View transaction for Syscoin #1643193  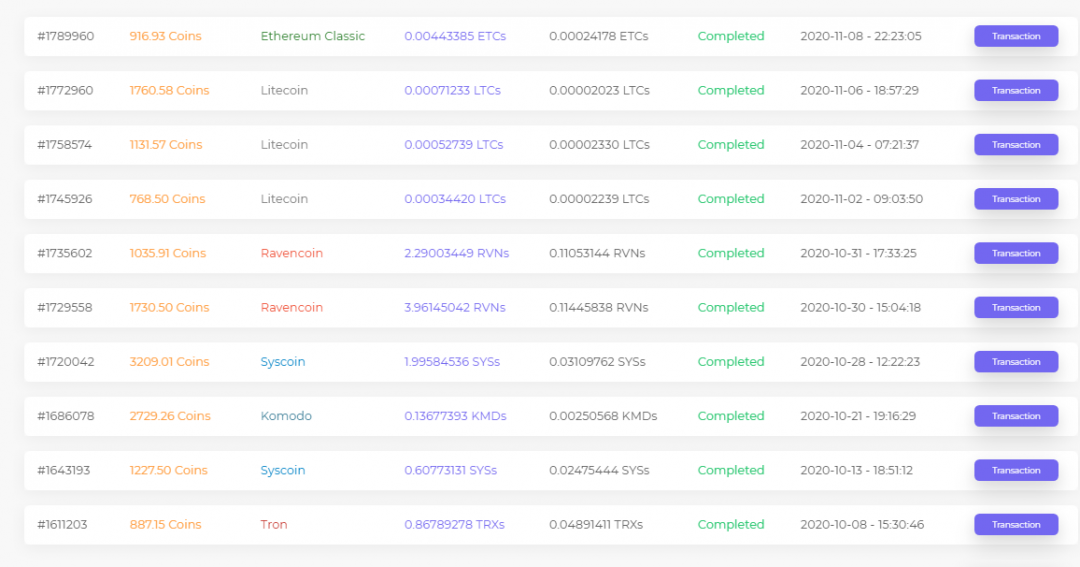[1016, 470]
